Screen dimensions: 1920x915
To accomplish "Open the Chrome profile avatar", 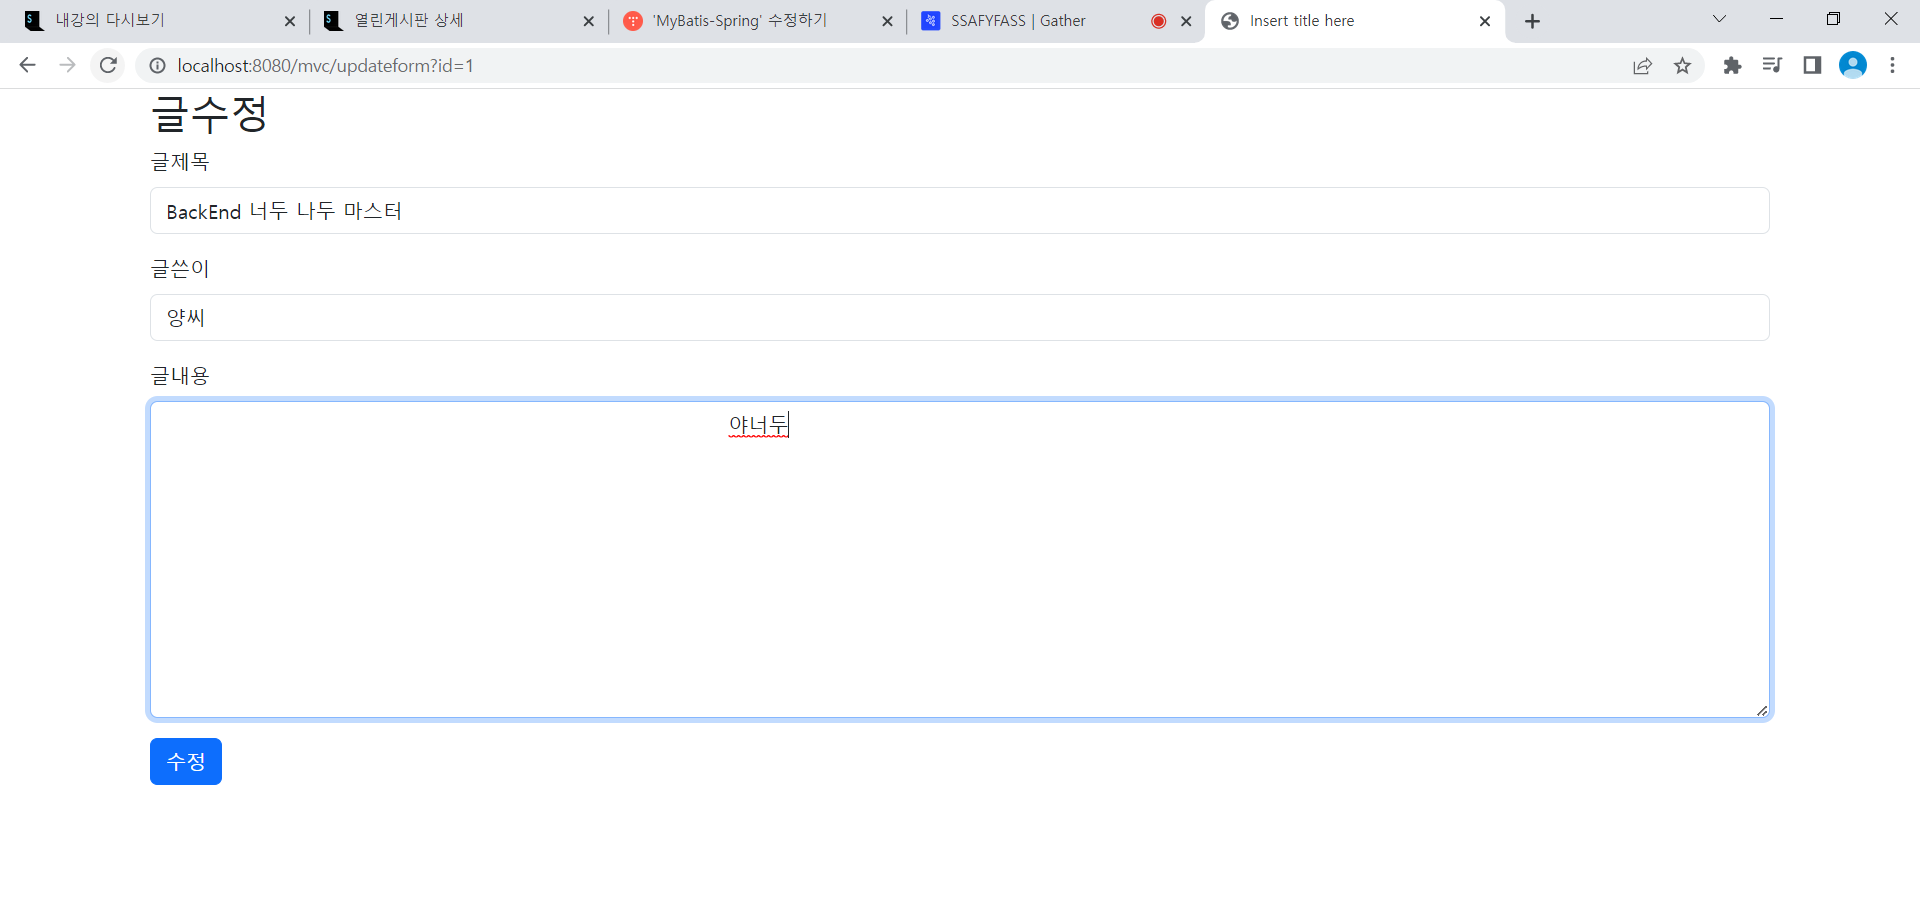I will [1853, 65].
